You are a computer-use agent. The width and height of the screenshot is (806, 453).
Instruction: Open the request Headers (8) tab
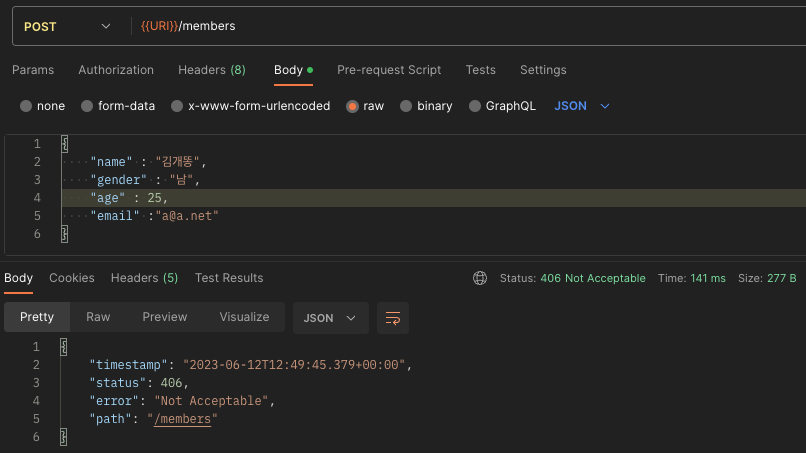(212, 70)
